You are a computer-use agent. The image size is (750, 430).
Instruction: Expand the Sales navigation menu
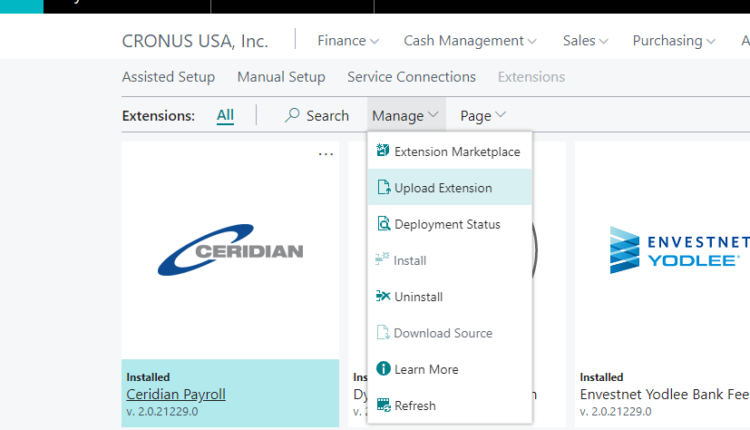585,41
